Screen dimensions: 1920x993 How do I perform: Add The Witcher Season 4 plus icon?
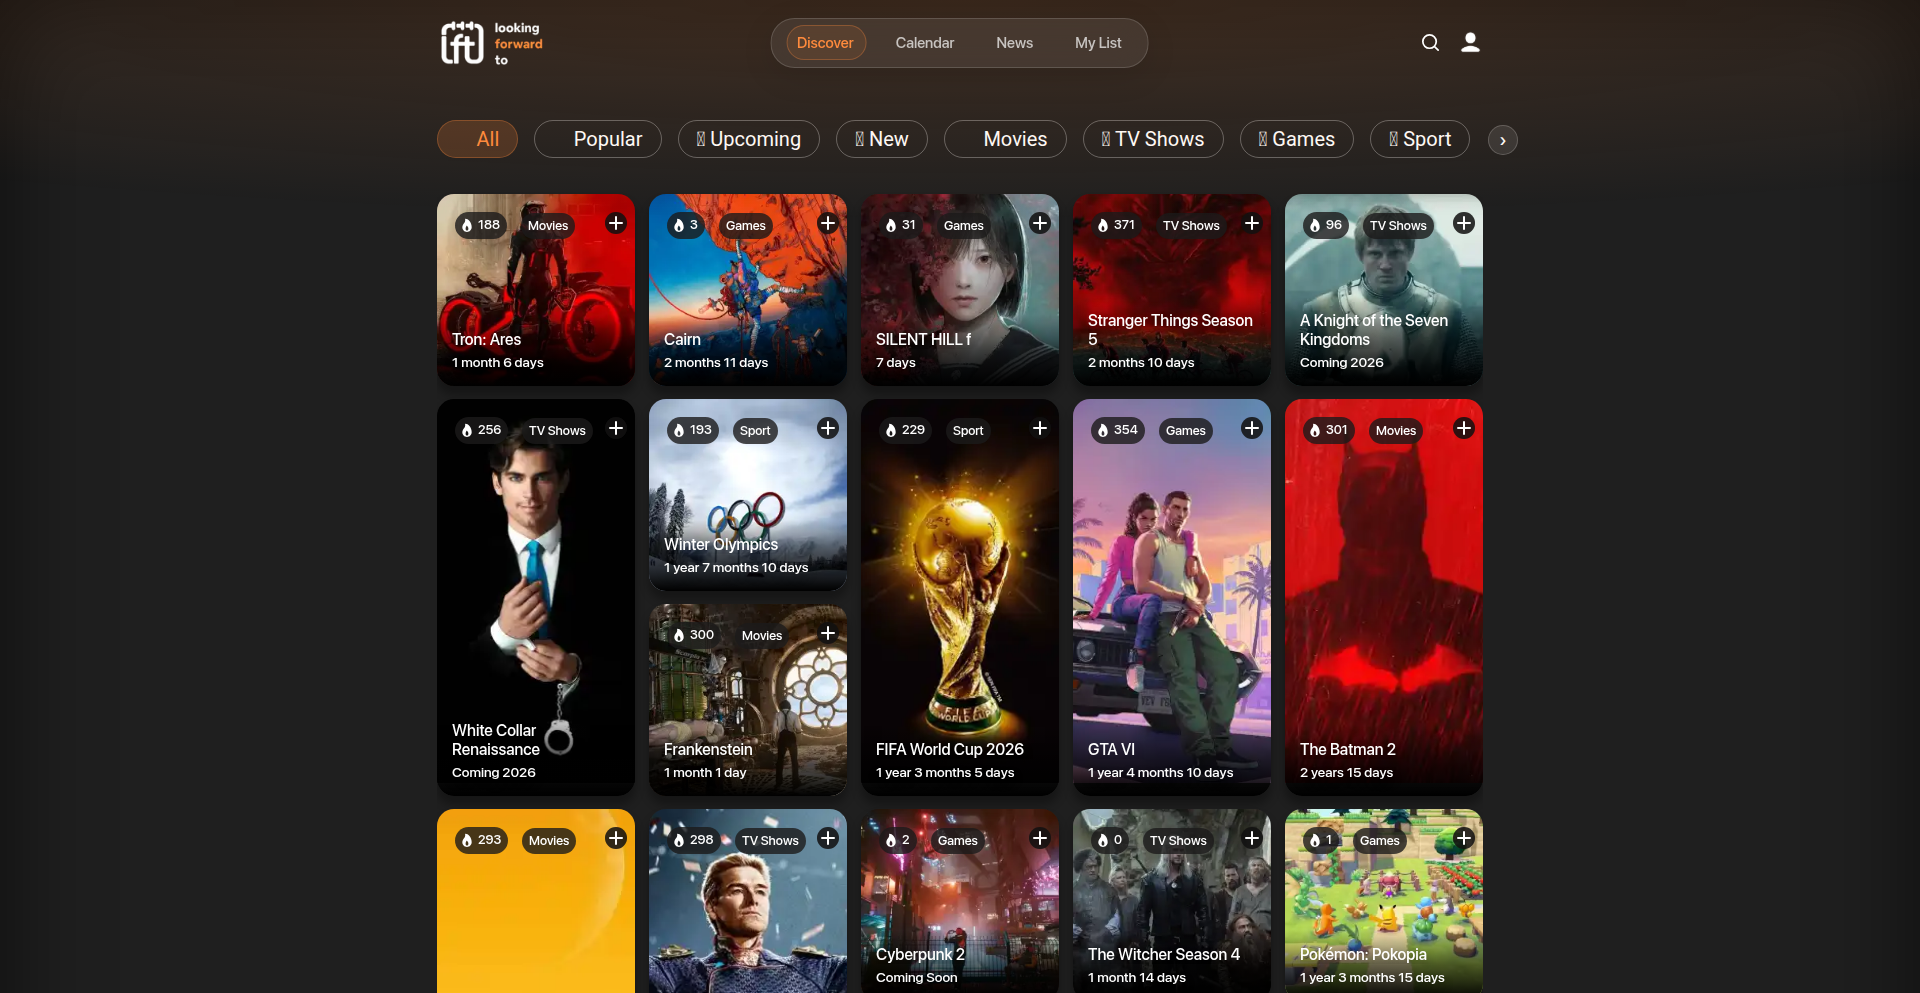coord(1252,839)
